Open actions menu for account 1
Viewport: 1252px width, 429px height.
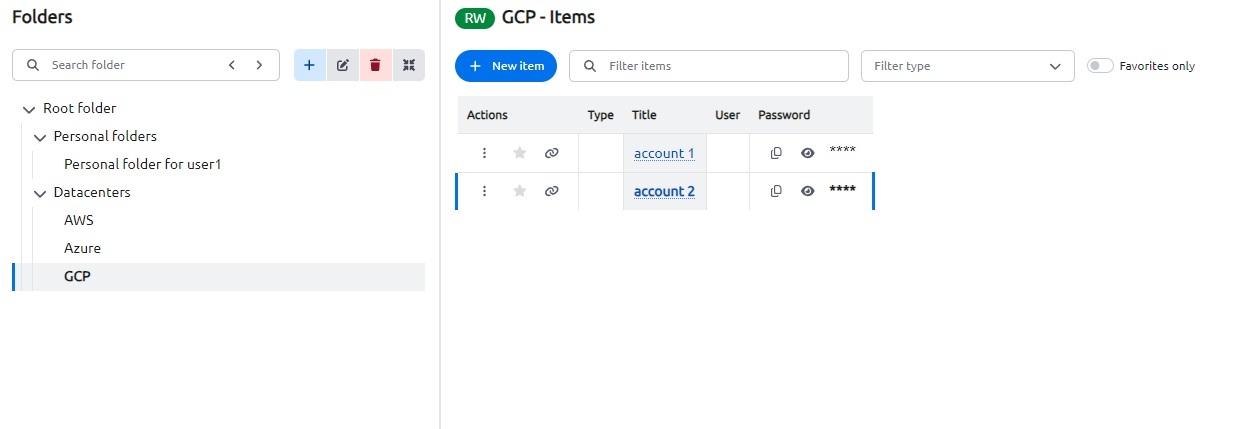click(x=484, y=153)
